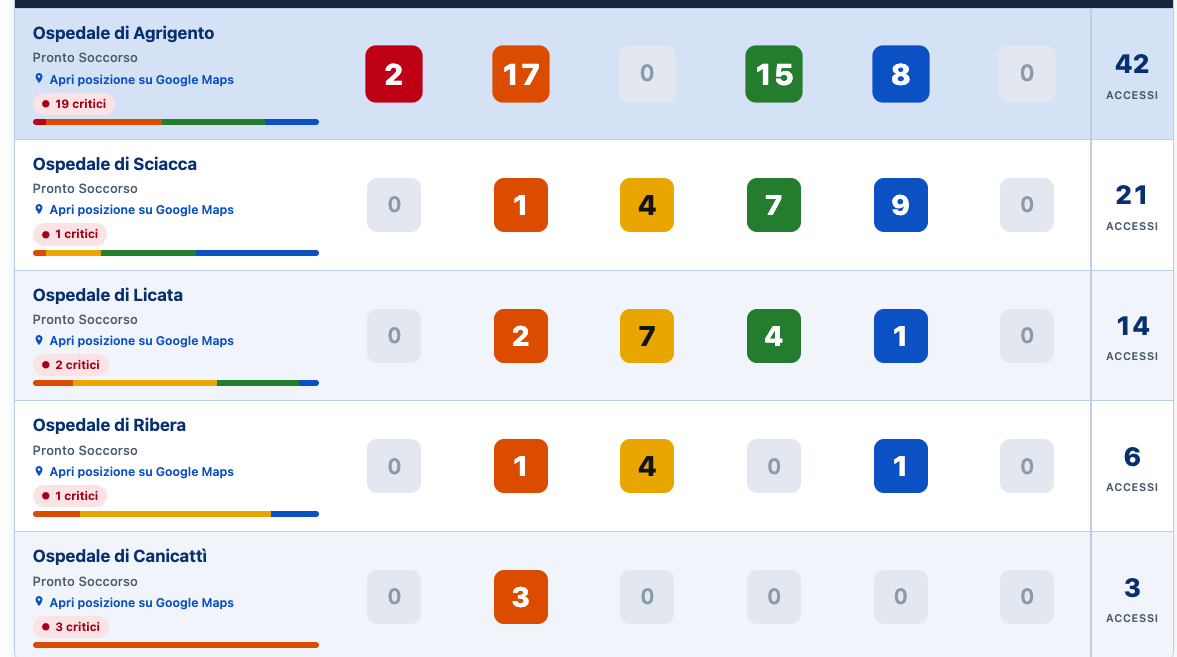1177x657 pixels.
Task: Open Google Maps link for Ospedale di Ribera
Action: pyautogui.click(x=141, y=472)
